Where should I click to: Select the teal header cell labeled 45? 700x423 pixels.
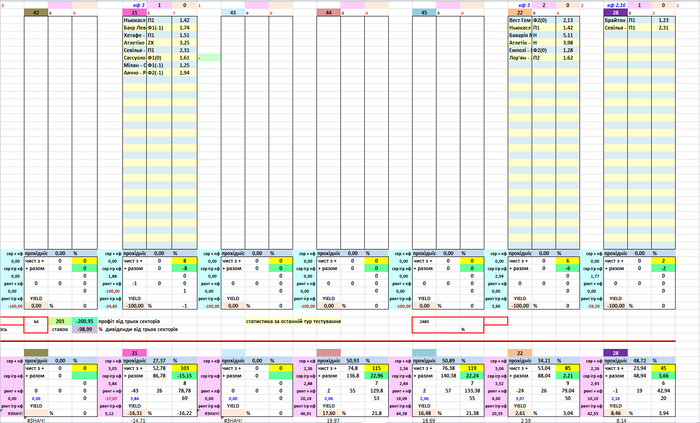(424, 12)
